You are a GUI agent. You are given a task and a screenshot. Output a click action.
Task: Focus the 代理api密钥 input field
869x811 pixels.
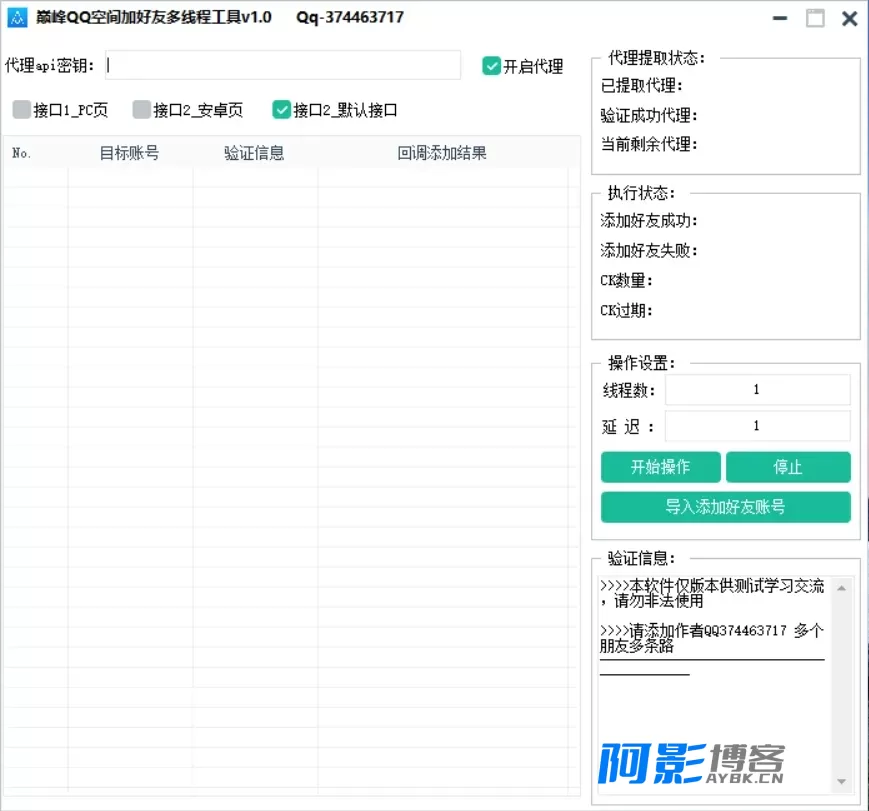tap(283, 65)
